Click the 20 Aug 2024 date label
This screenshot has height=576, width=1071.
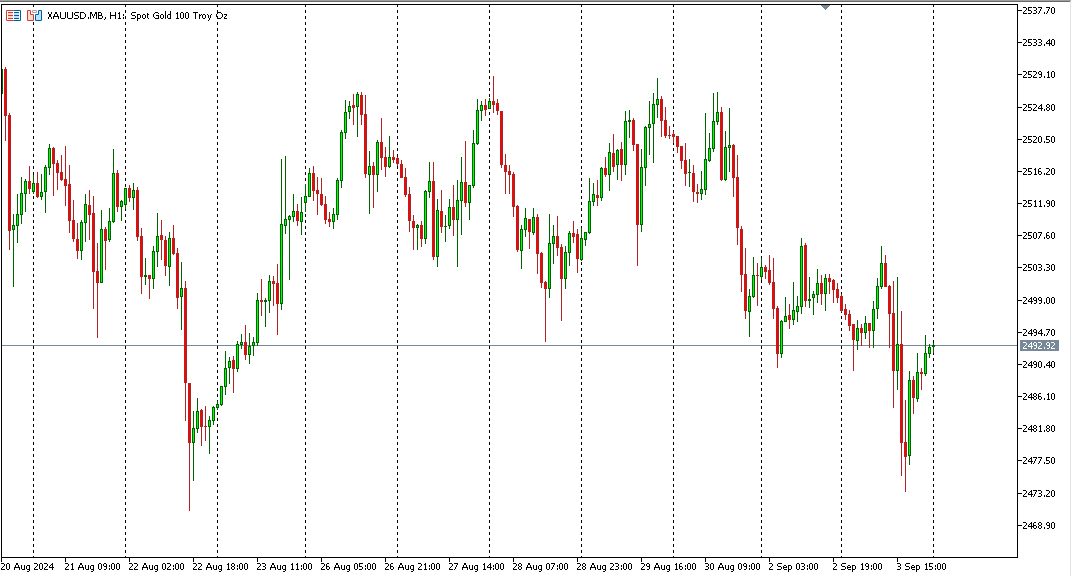(x=27, y=566)
